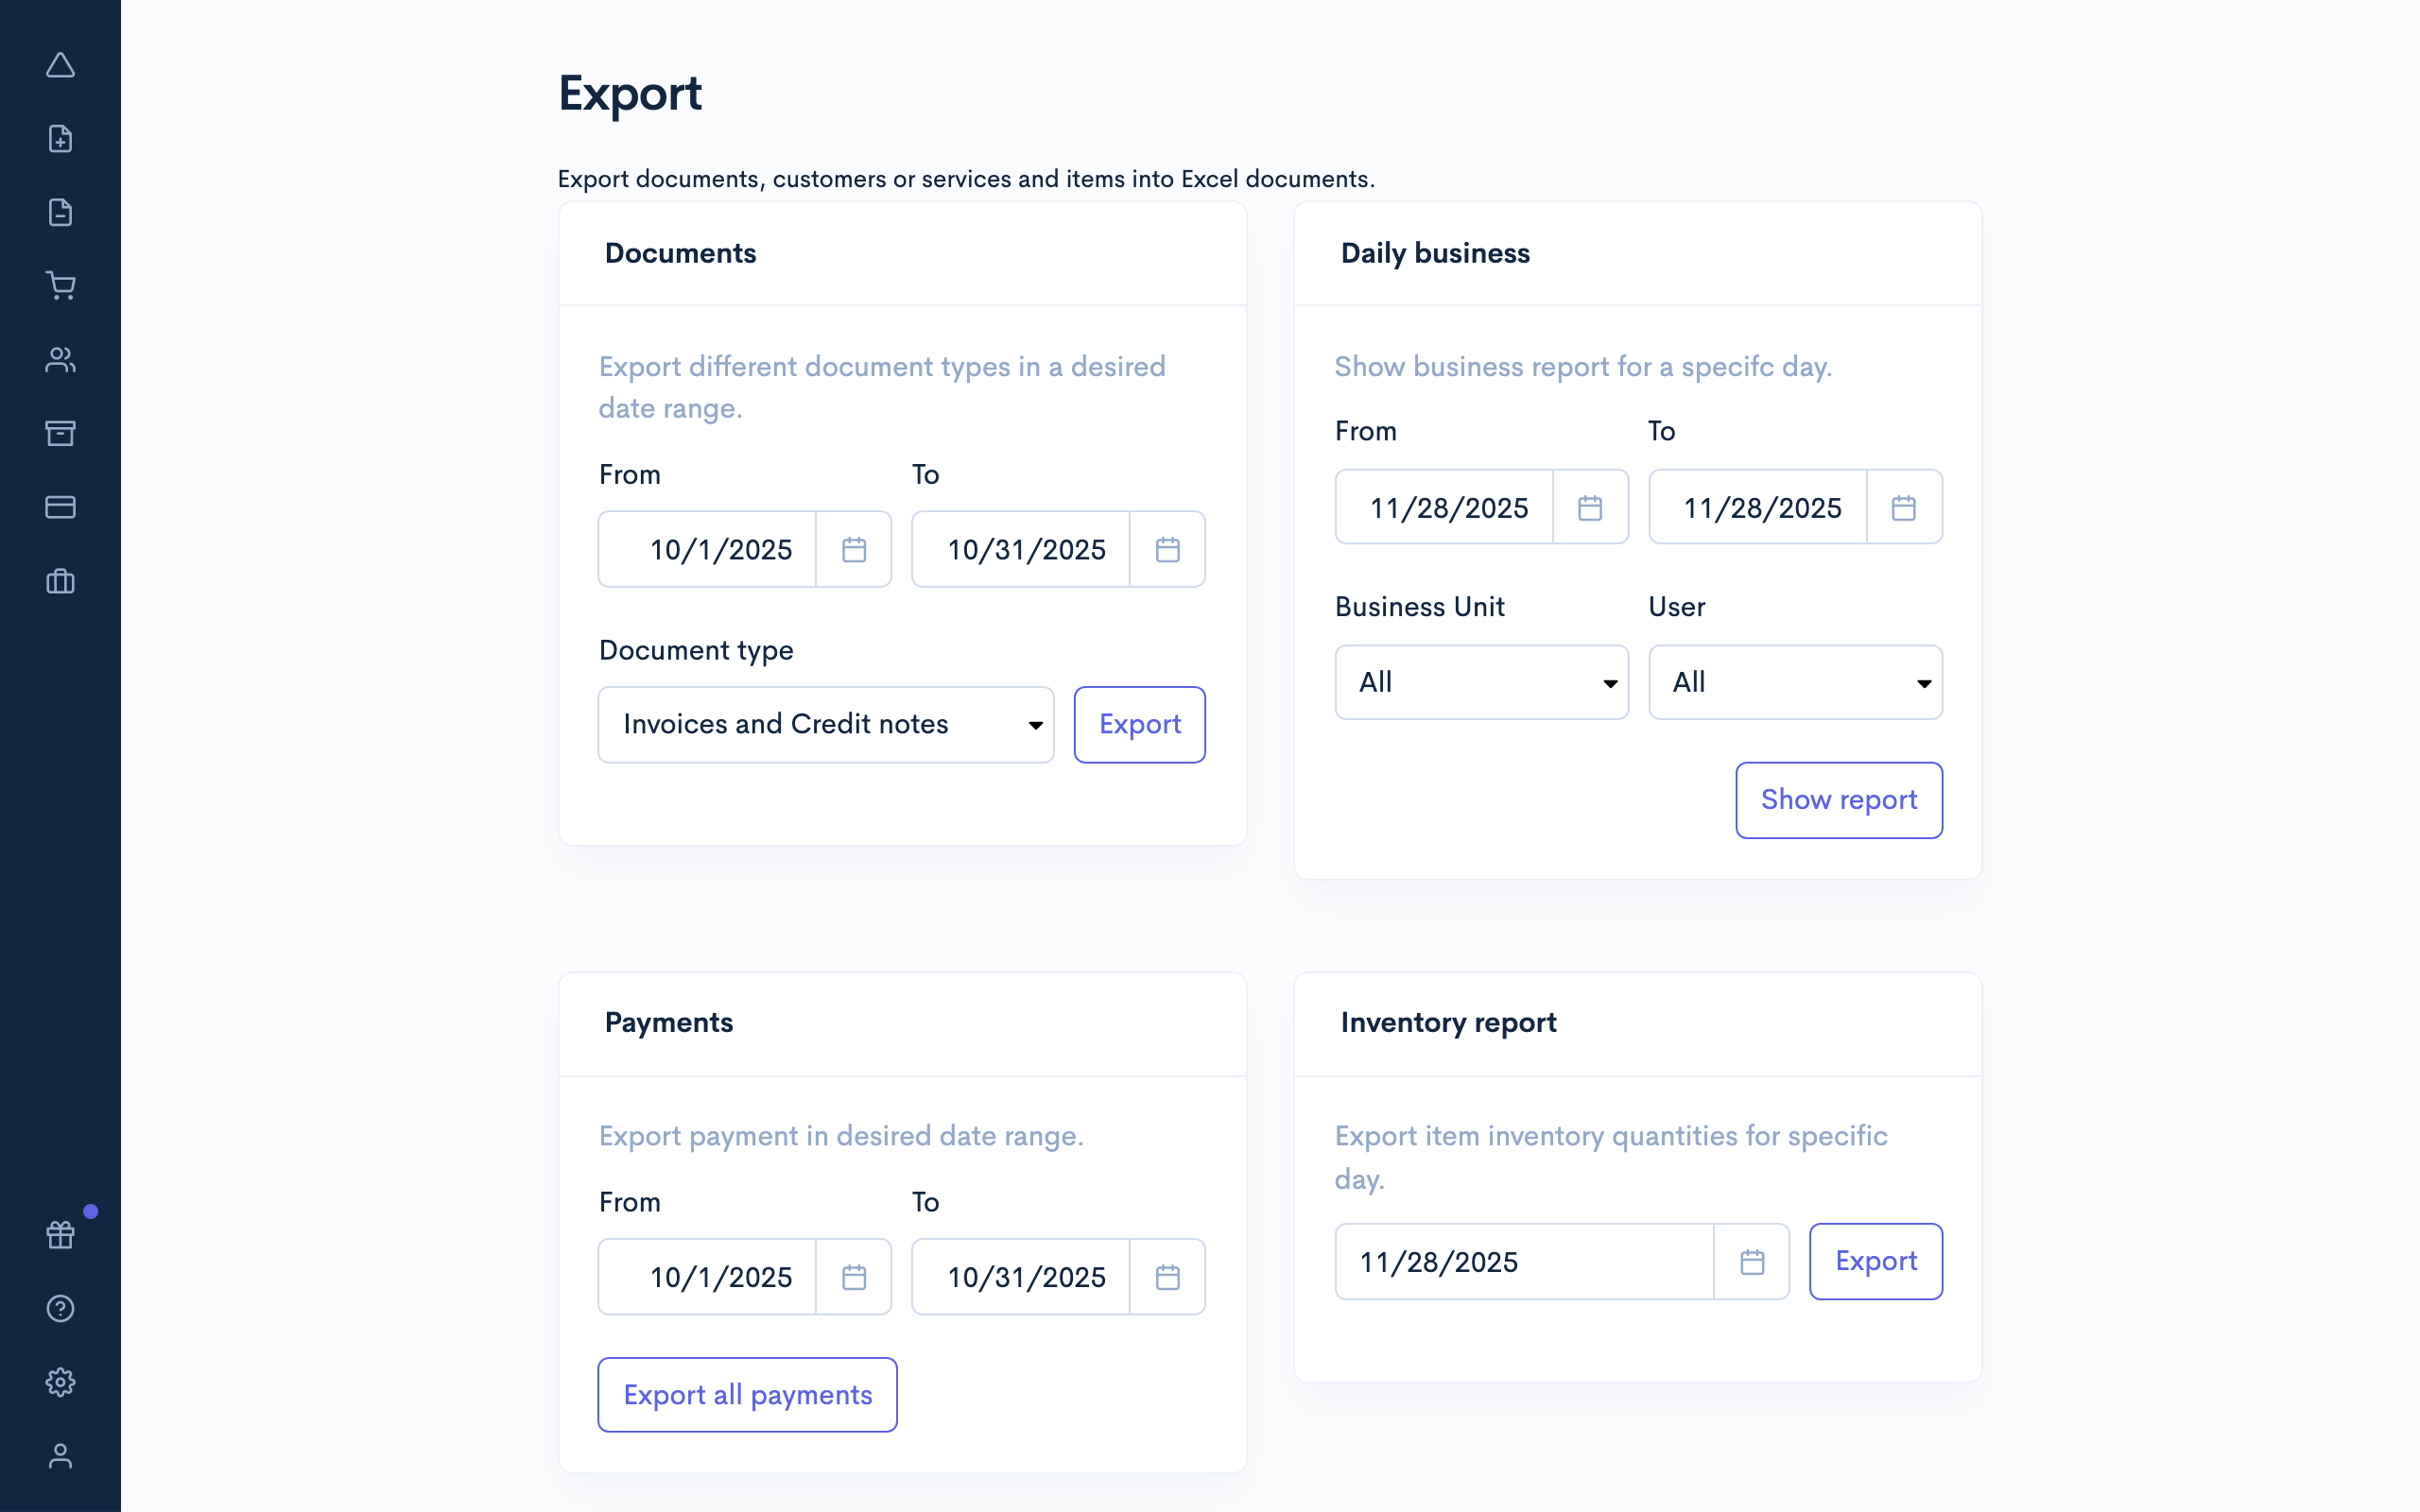
Task: Open the gift icon with notification dot
Action: pyautogui.click(x=61, y=1234)
